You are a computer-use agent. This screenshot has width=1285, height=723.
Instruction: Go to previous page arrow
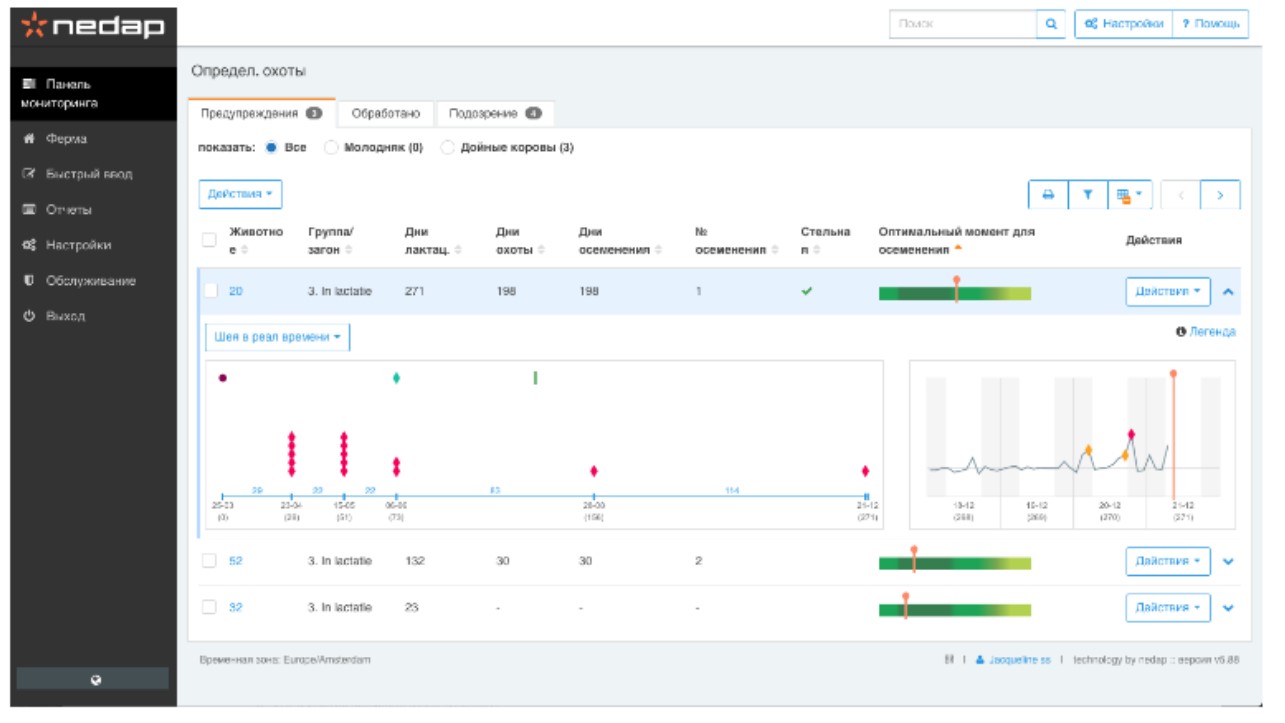1181,195
